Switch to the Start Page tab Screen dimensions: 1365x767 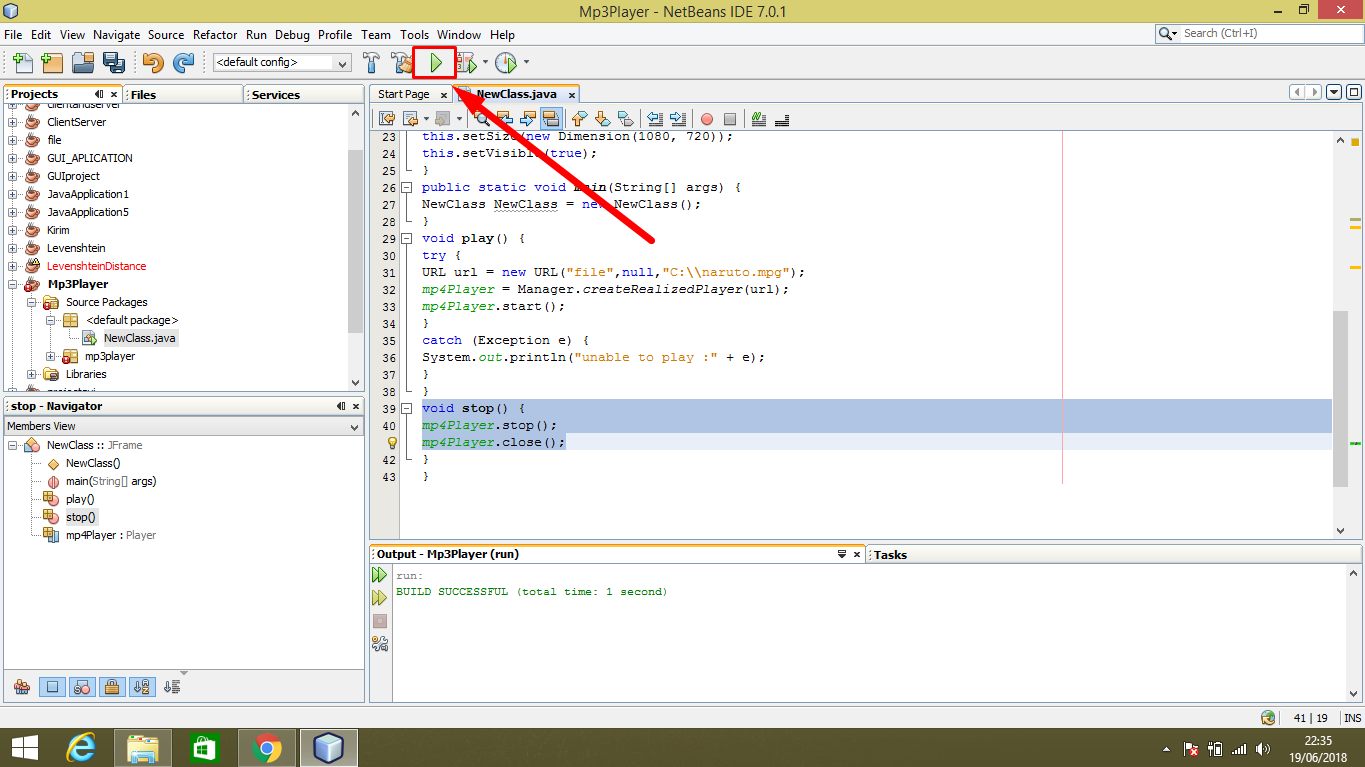point(404,94)
